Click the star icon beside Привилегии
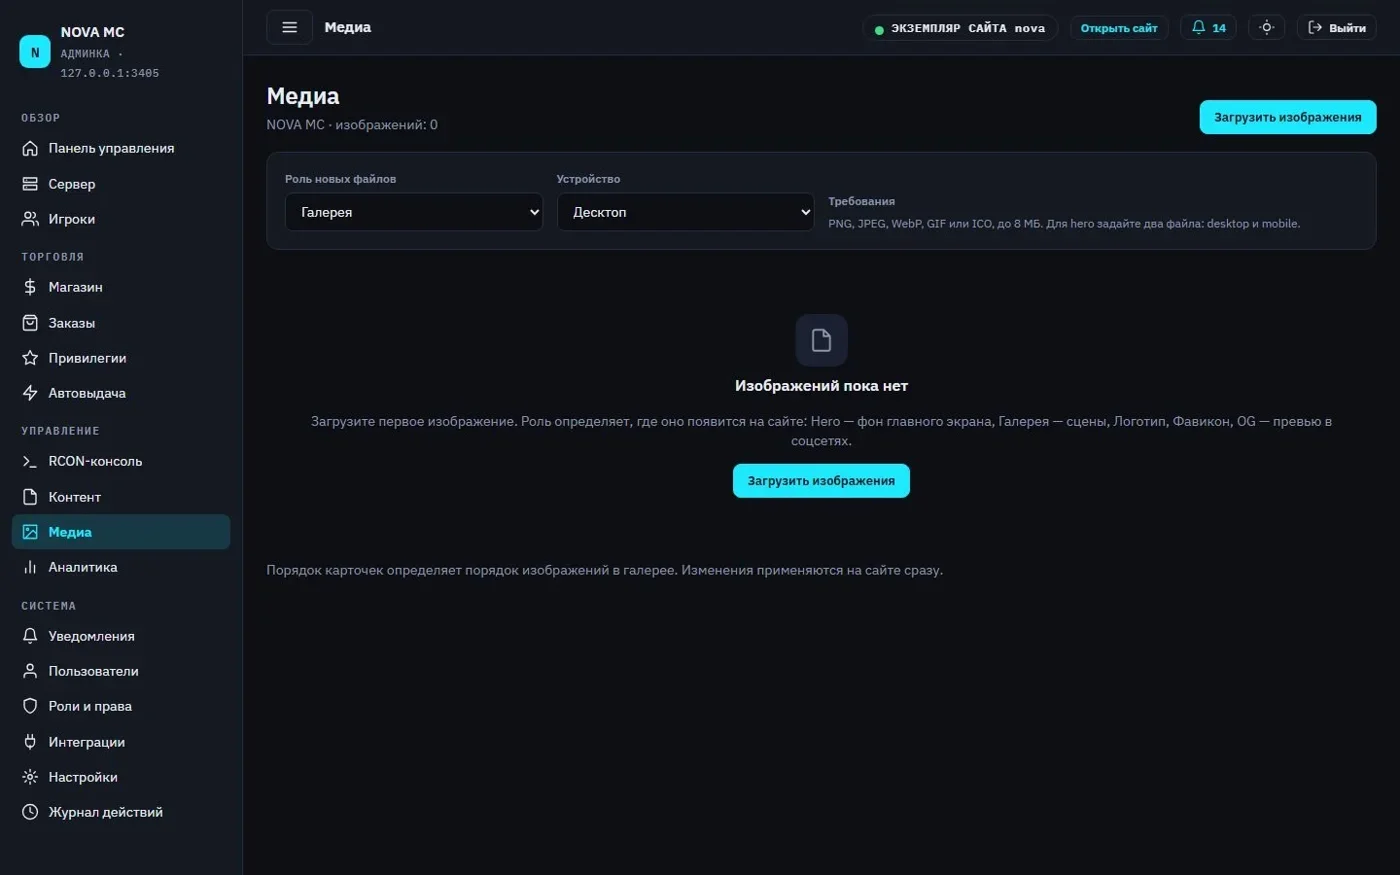The image size is (1400, 875). click(30, 358)
